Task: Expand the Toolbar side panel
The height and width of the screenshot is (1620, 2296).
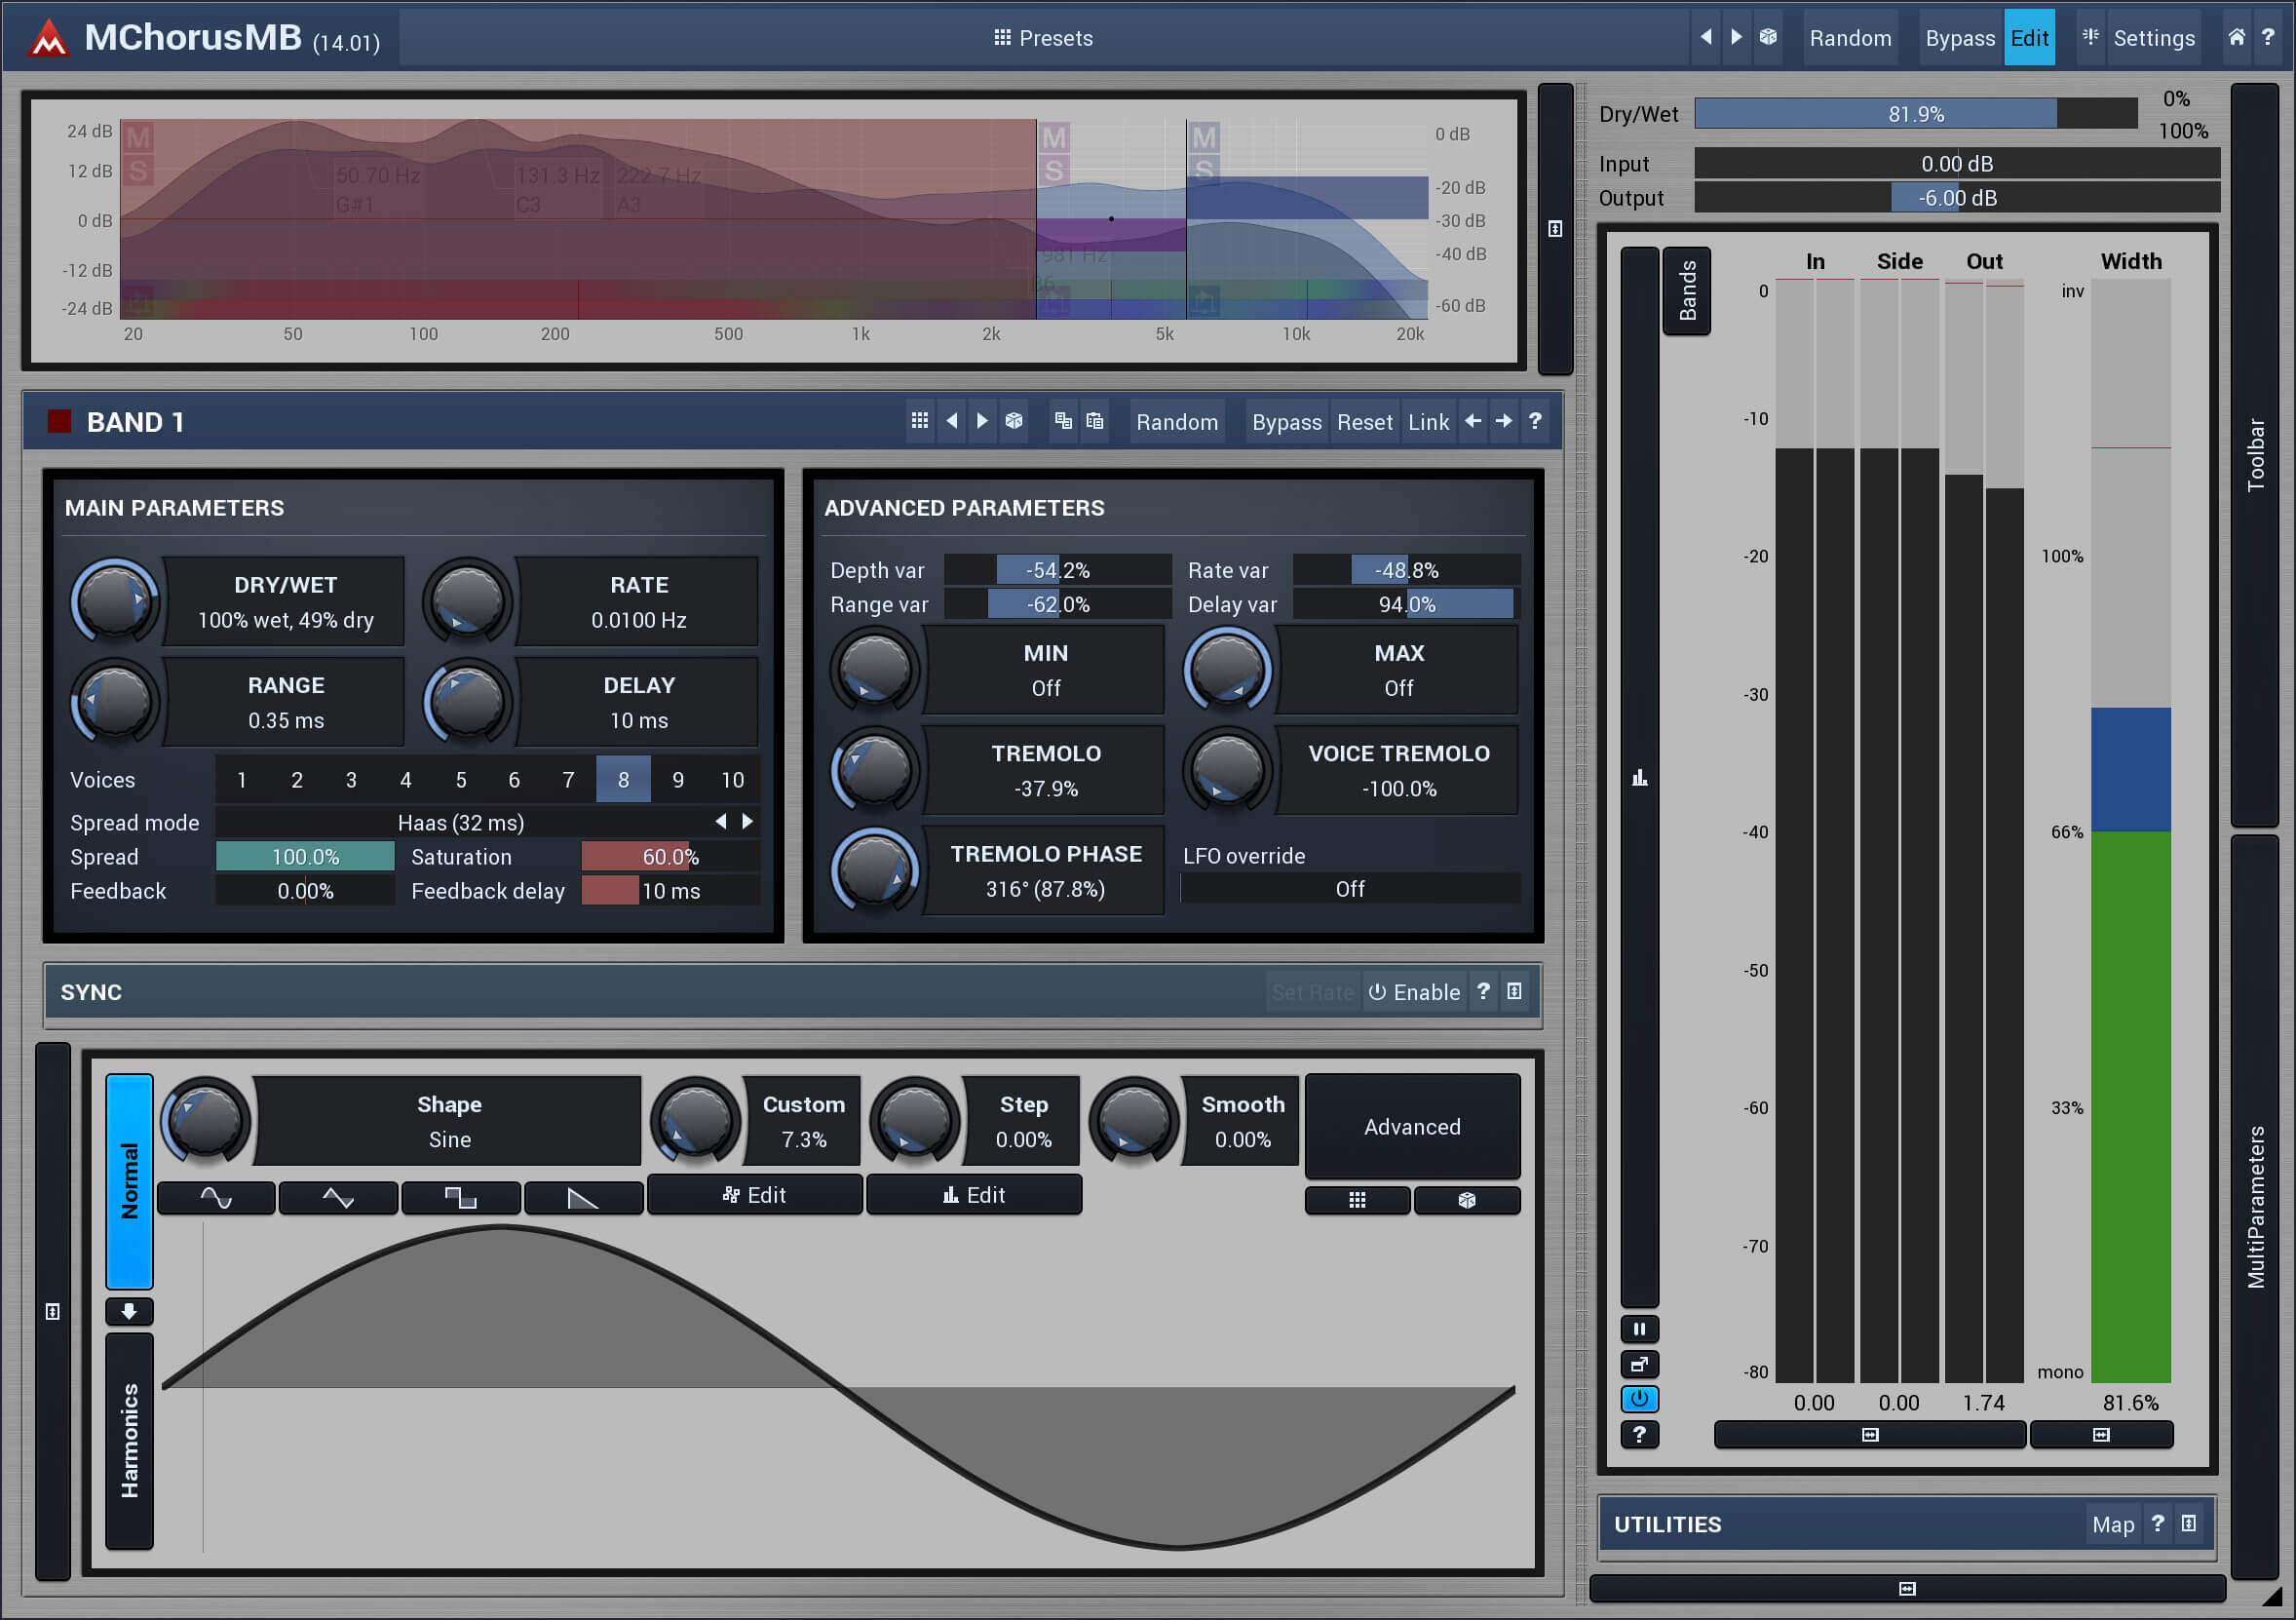Action: click(x=2255, y=455)
